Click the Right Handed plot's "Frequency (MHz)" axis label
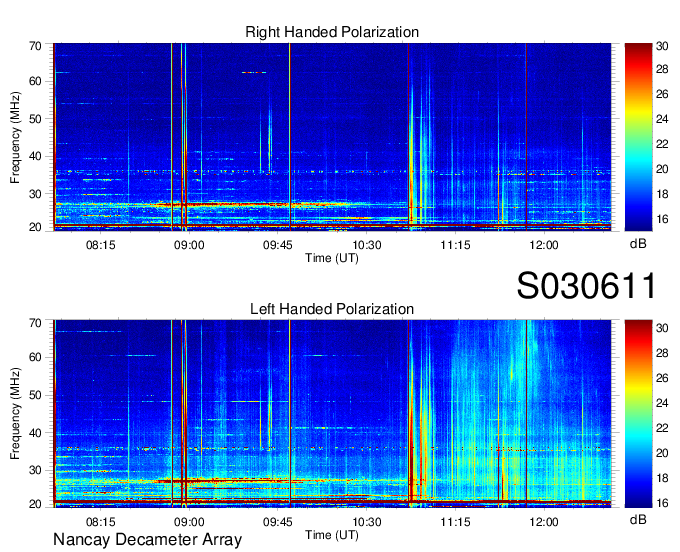Screen dimensions: 680x552 15,137
